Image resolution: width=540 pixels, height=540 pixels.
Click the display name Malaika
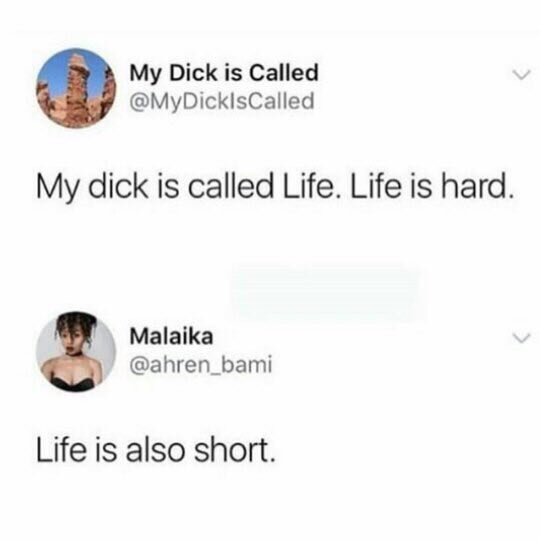(x=171, y=336)
